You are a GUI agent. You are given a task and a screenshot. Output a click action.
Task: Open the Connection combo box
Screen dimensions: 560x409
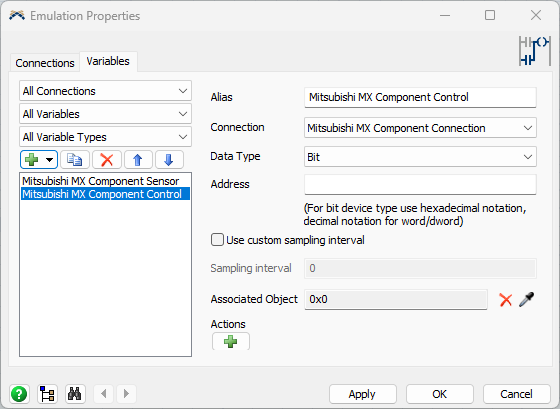pyautogui.click(x=420, y=128)
